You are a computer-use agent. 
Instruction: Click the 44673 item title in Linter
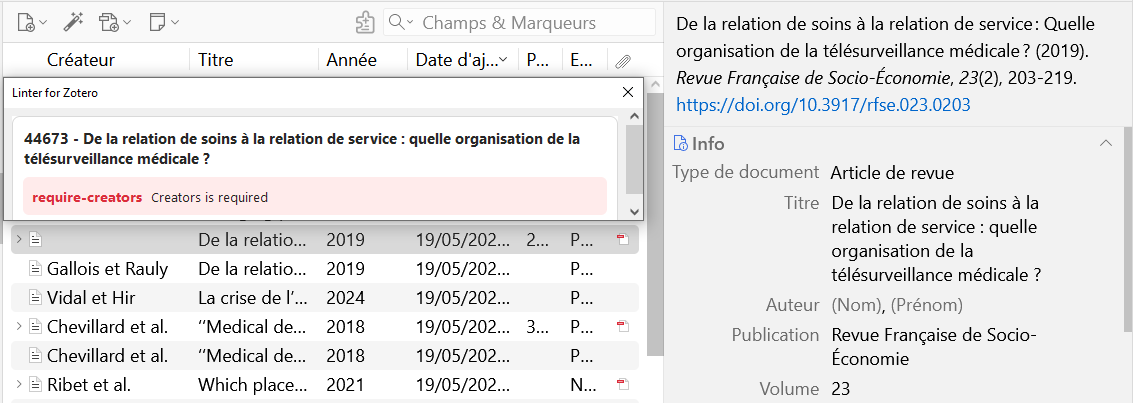point(302,149)
